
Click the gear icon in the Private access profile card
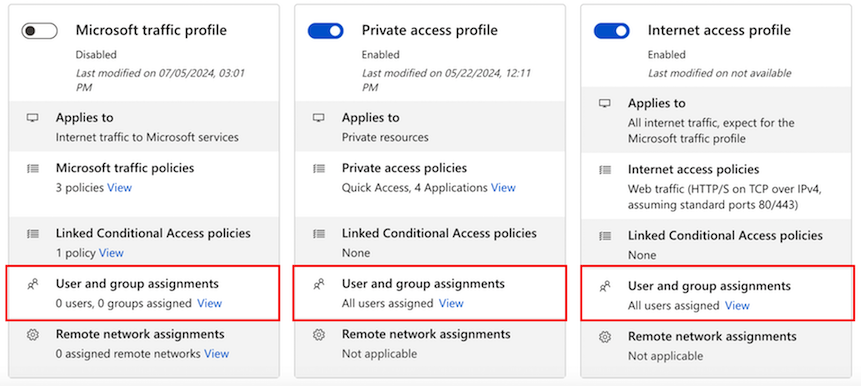pos(318,334)
